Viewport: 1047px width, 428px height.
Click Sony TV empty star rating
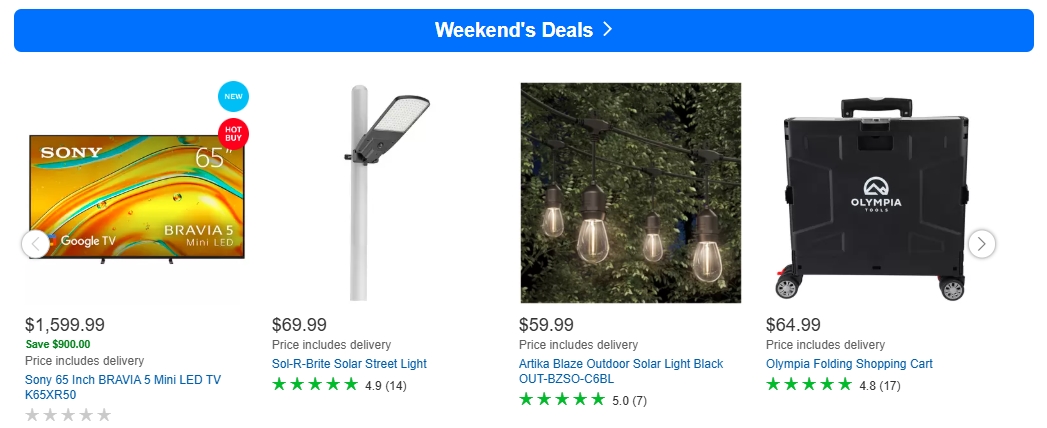68,415
